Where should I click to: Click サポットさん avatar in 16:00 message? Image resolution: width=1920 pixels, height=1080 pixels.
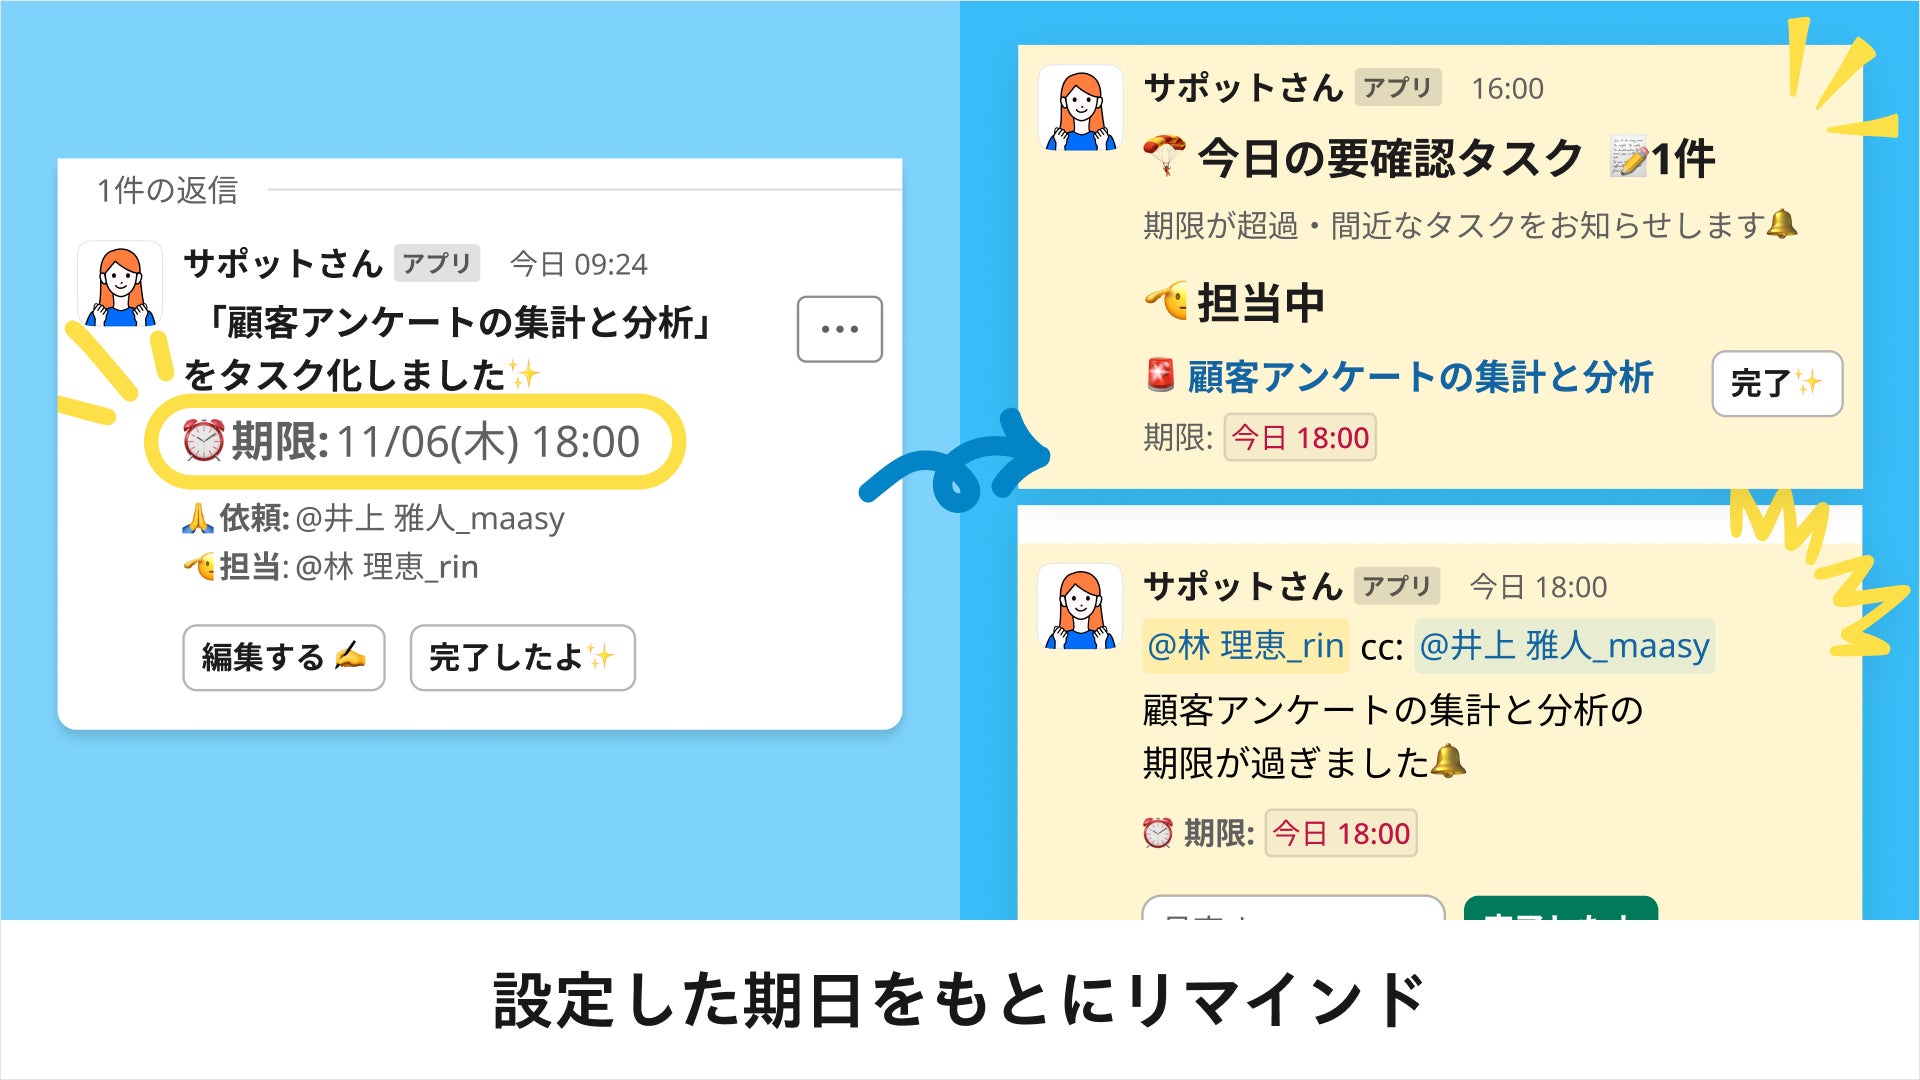pos(1080,108)
